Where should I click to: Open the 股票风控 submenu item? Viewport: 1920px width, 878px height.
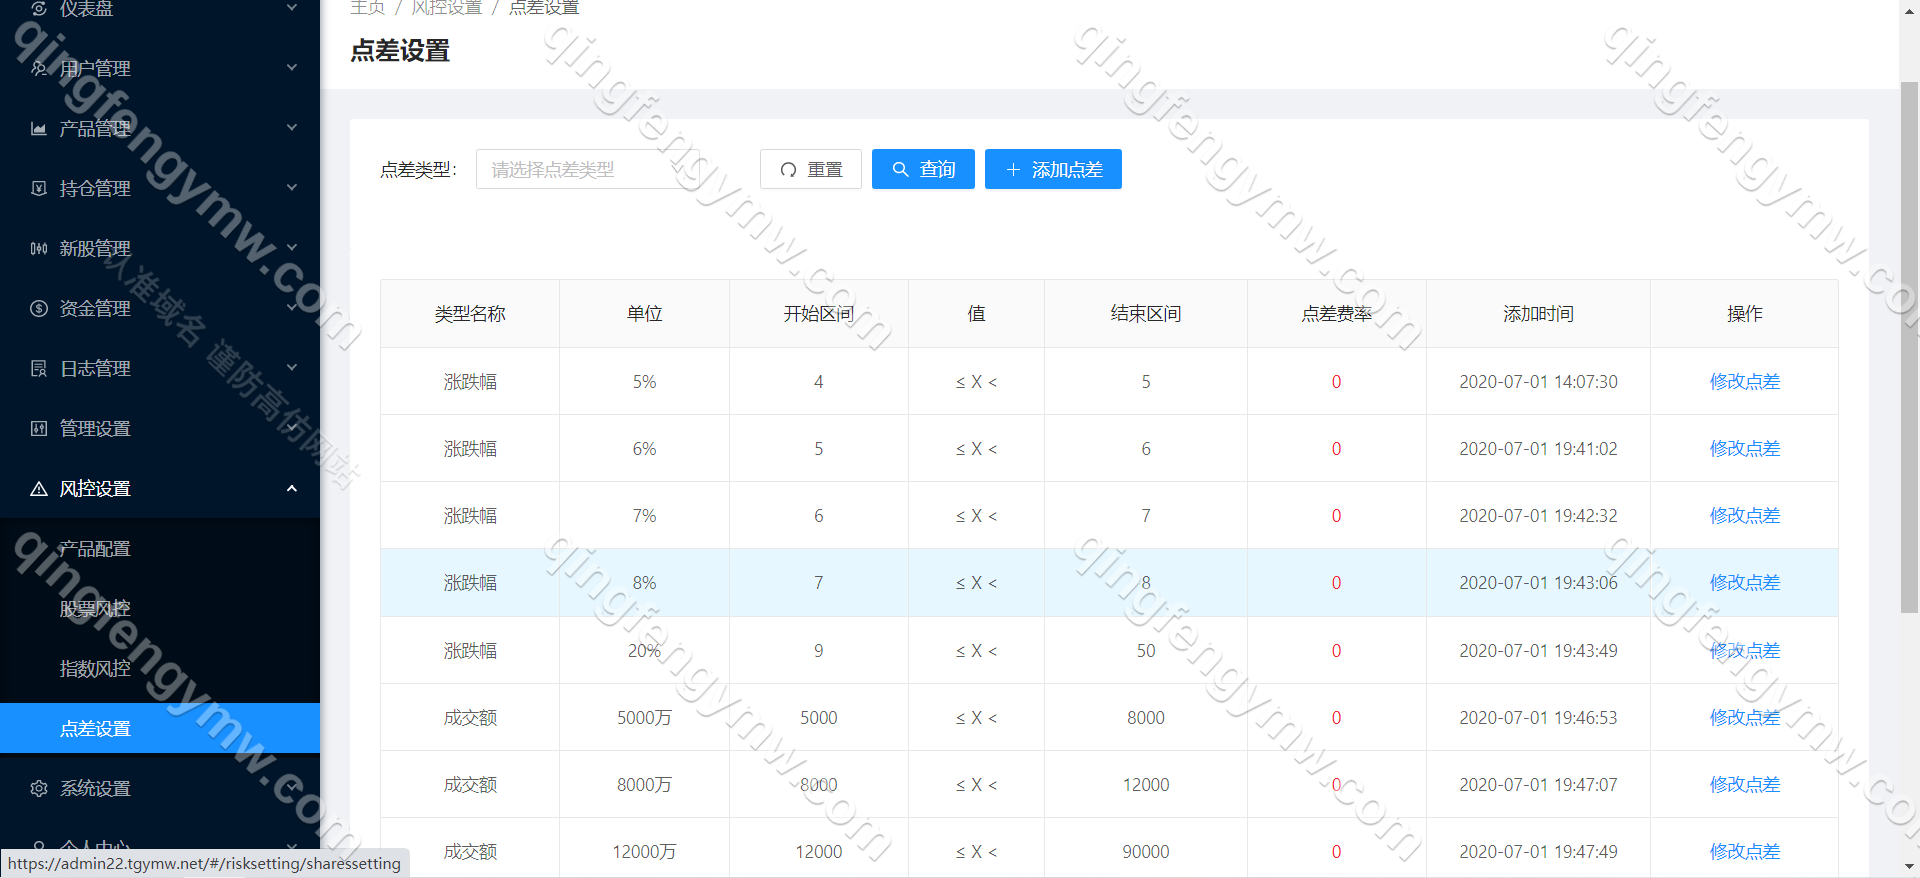click(95, 608)
